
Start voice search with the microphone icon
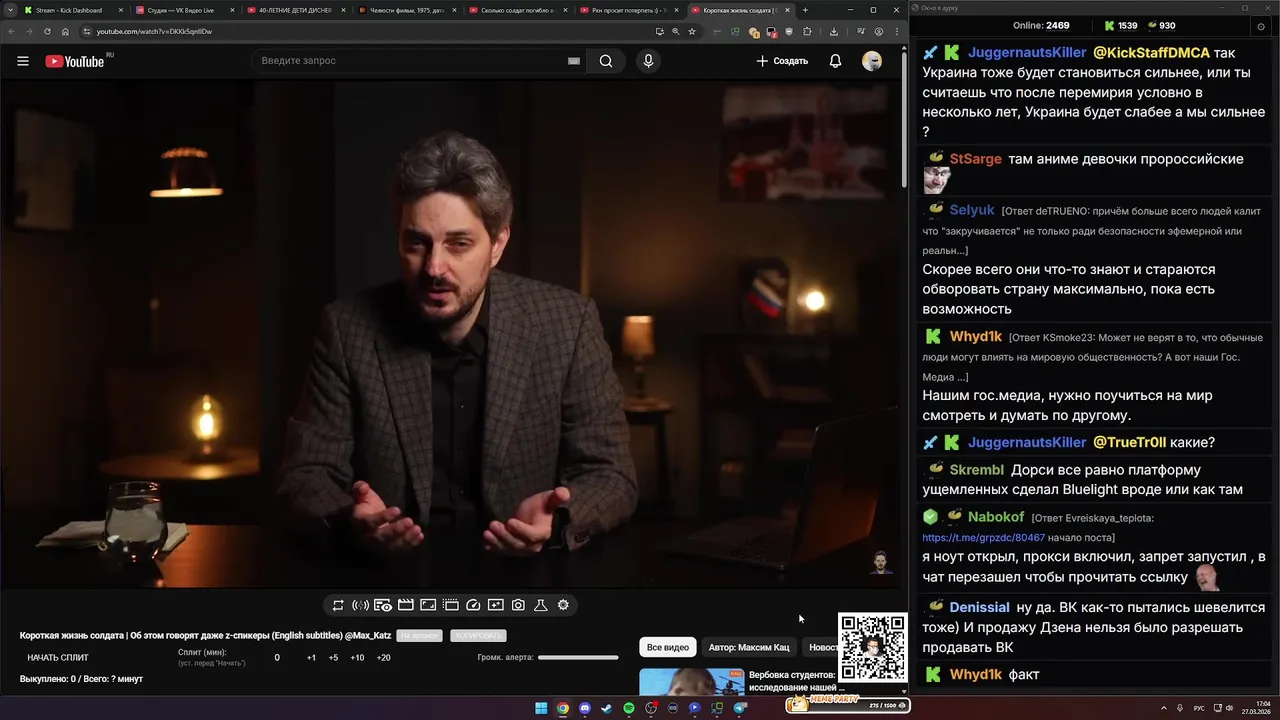coord(648,61)
